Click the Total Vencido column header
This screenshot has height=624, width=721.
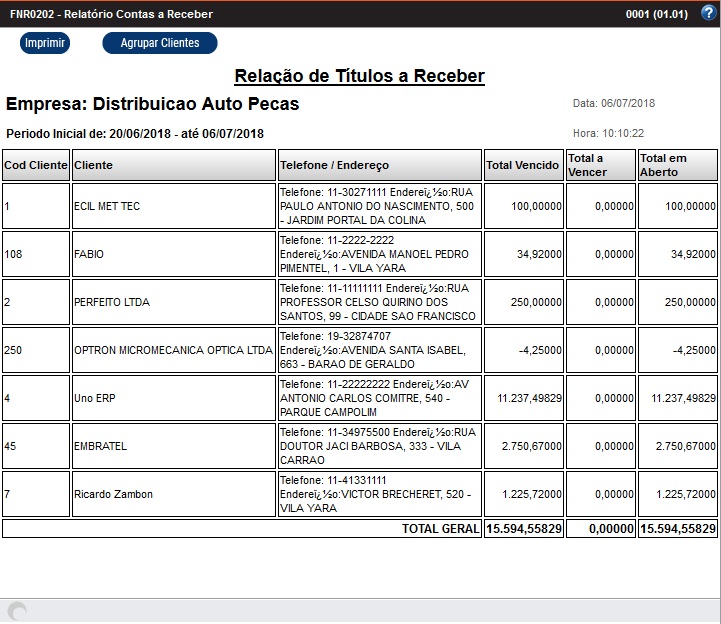(523, 165)
